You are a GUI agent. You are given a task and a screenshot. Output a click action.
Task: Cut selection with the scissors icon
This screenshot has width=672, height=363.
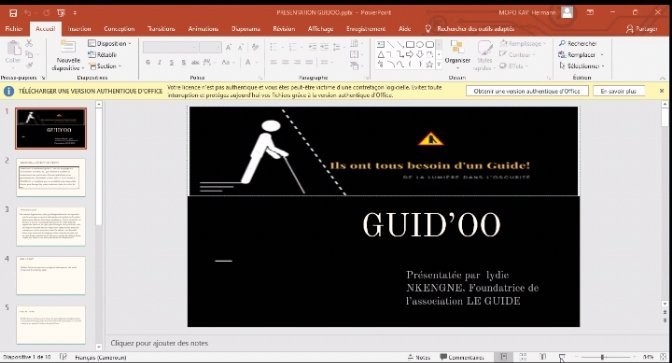29,43
